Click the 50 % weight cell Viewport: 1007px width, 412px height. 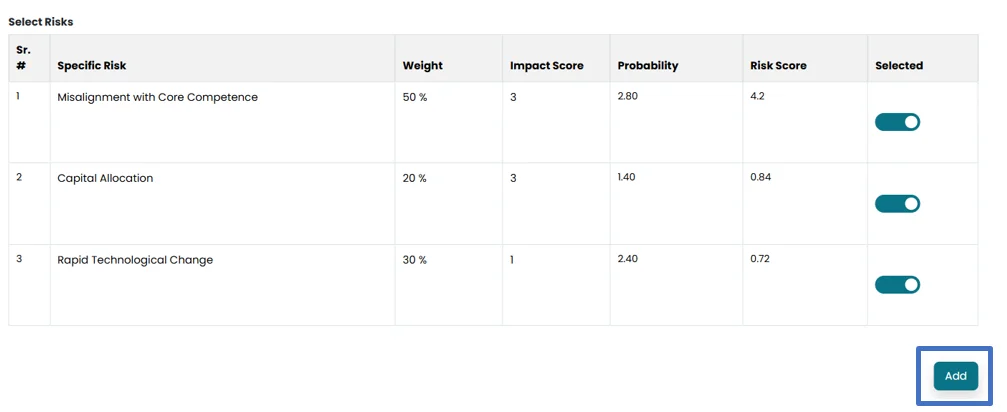coord(414,98)
